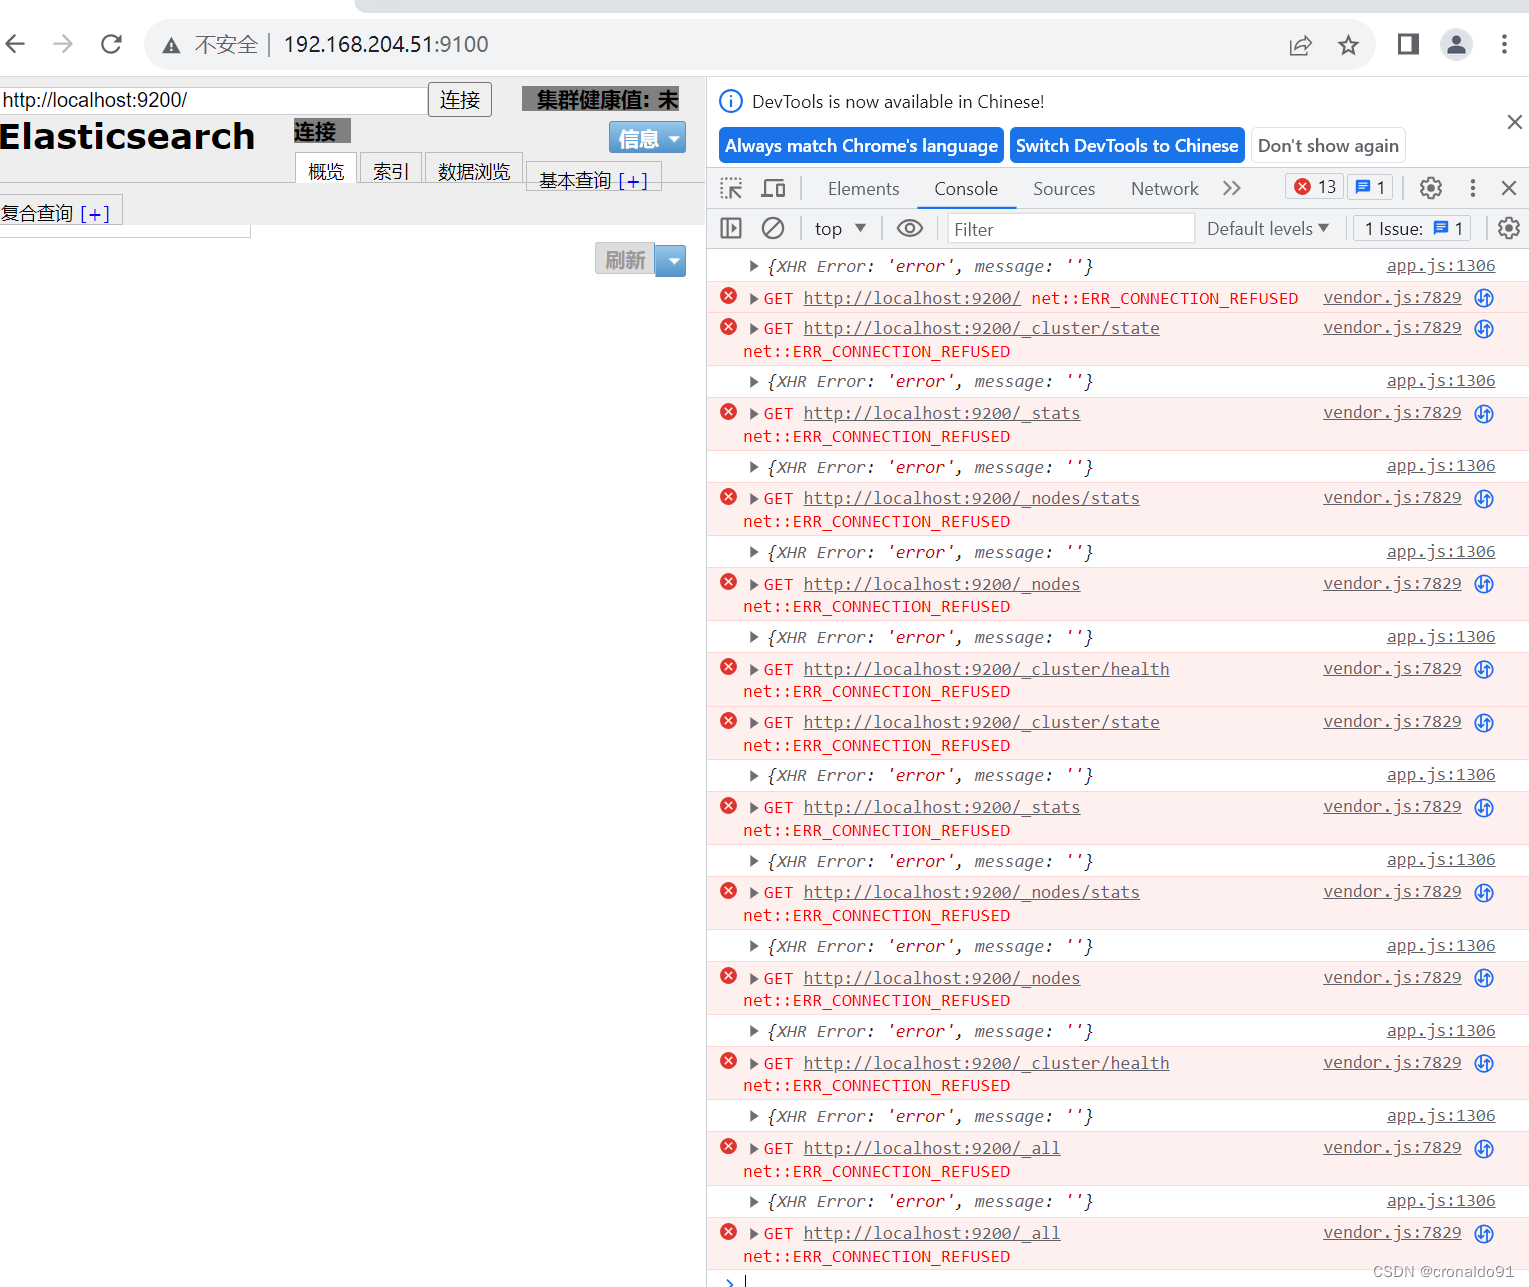
Task: Show the console sidebar icon
Action: pyautogui.click(x=731, y=228)
